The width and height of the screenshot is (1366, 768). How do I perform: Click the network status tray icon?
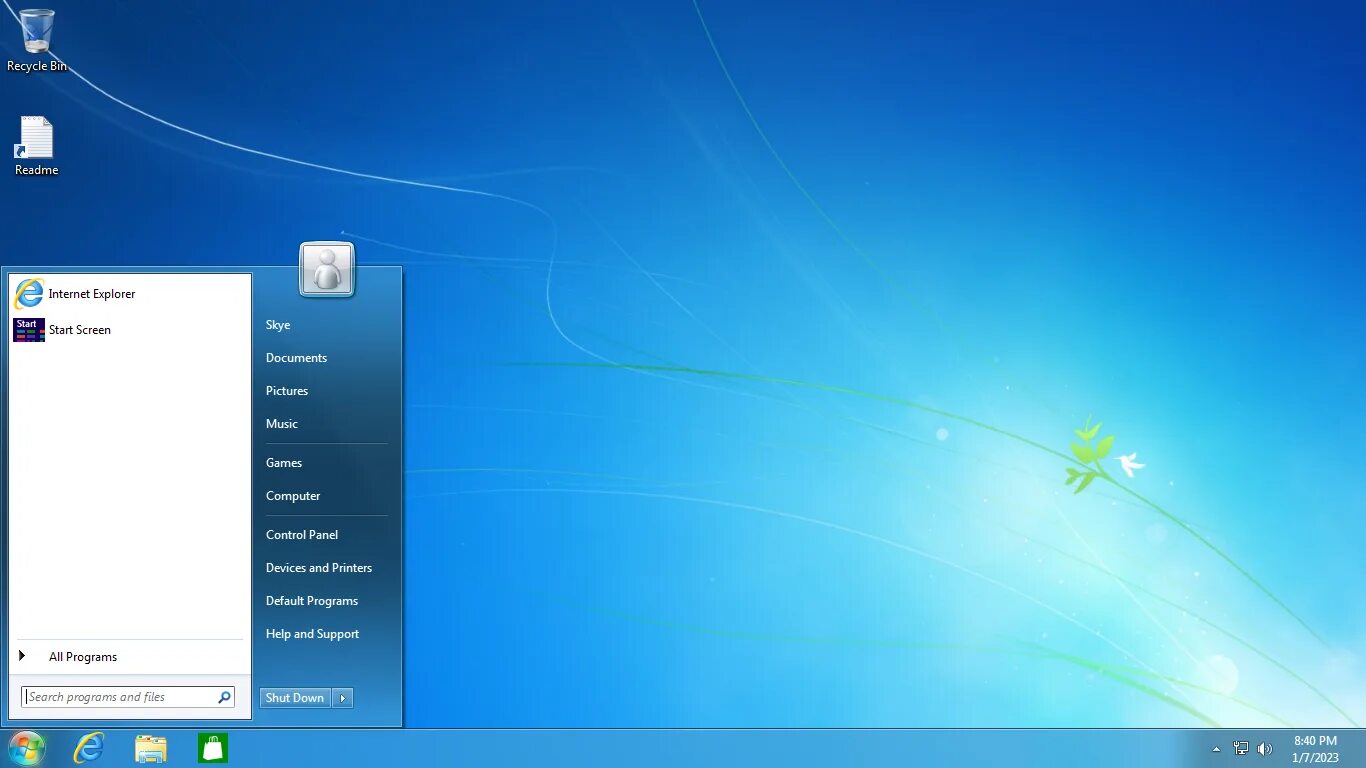[1241, 748]
